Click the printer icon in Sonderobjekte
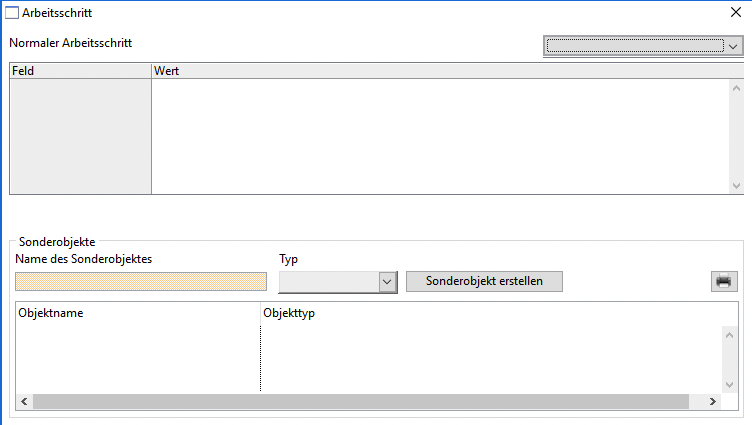 723,281
